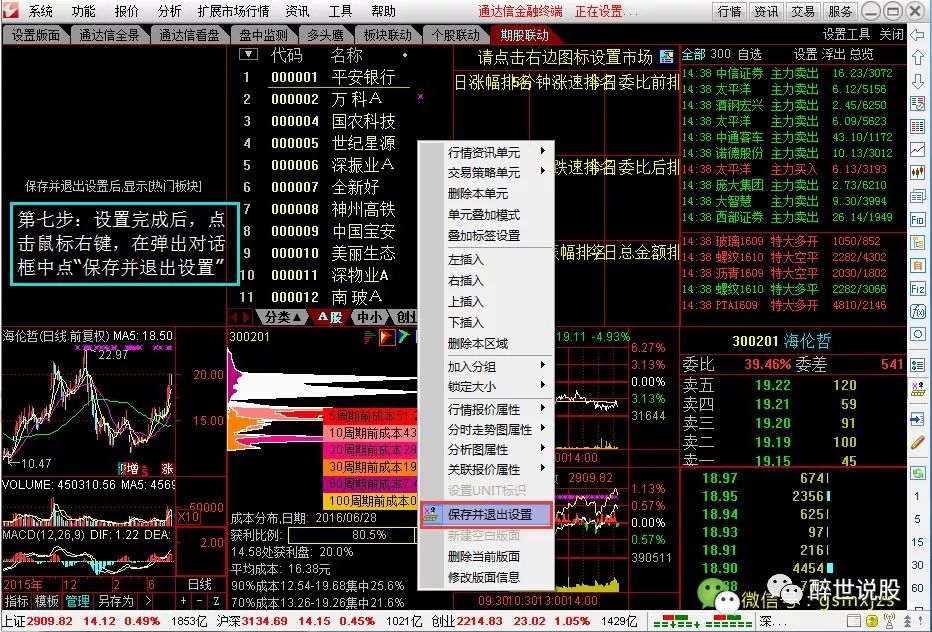Click the yellow square icon in status bar
Screen dimensions: 932x632
[873, 621]
